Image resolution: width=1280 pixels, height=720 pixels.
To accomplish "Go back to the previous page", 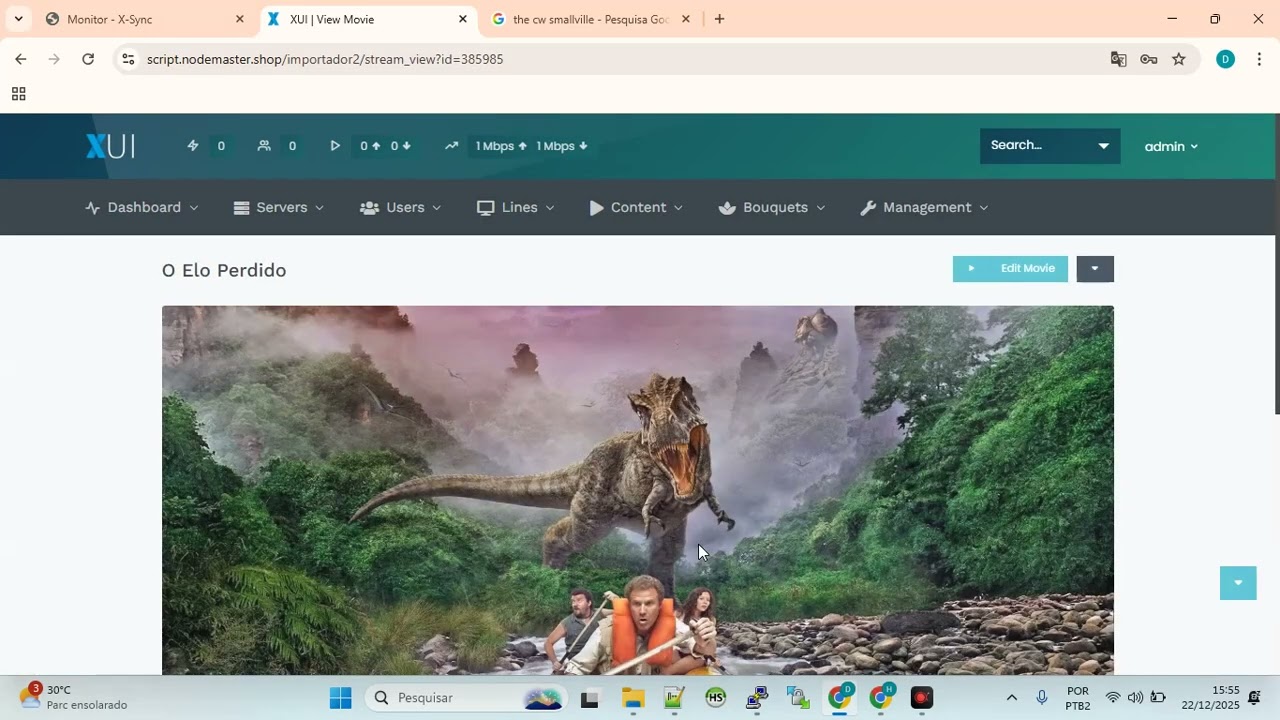I will [20, 59].
